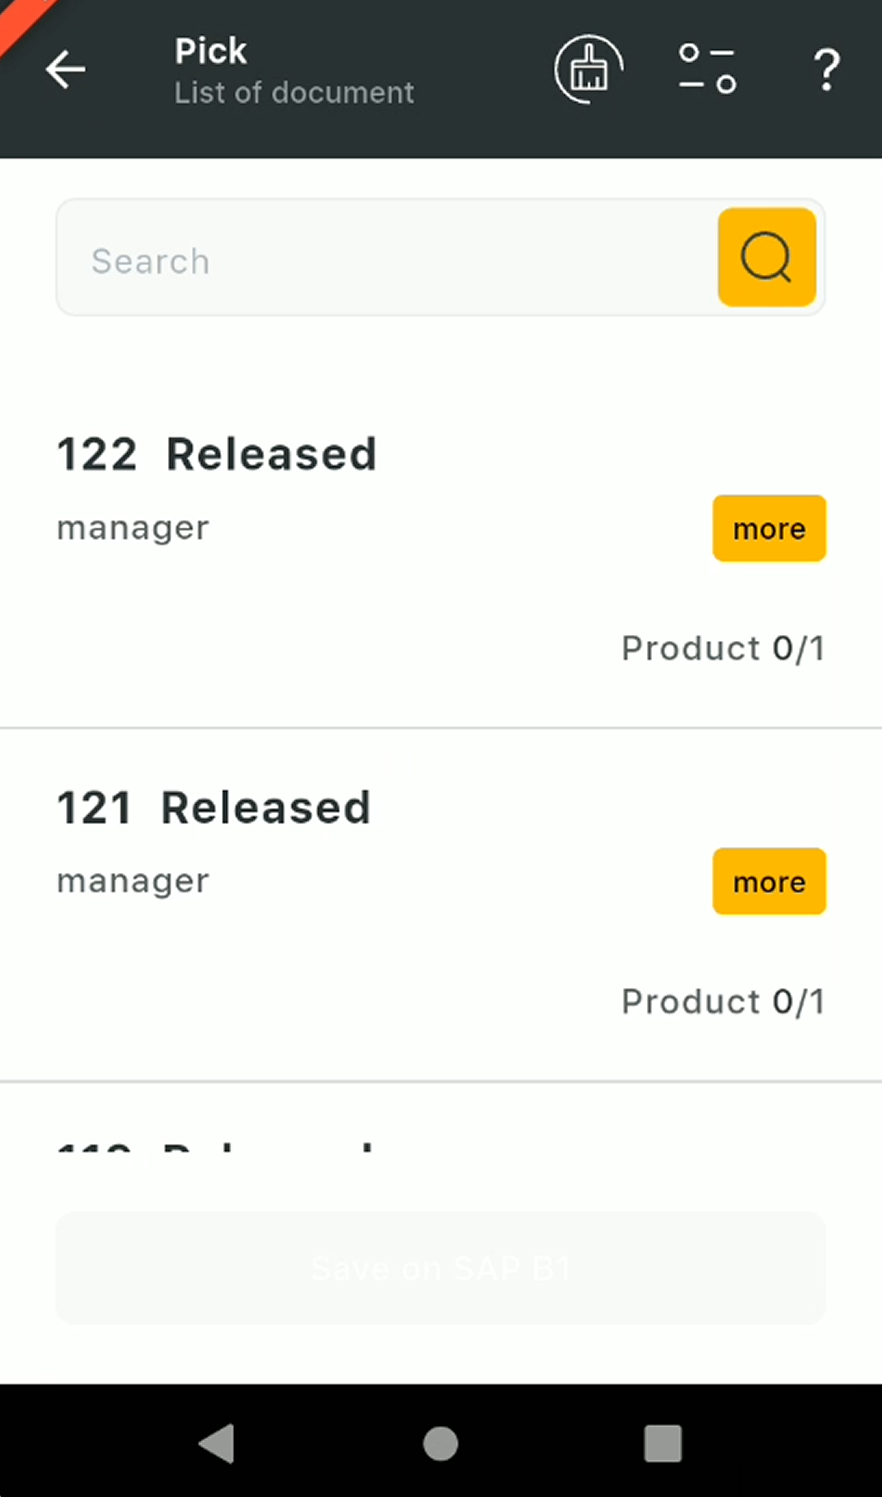The height and width of the screenshot is (1497, 882).
Task: Select the 121 Released document
Action: [x=213, y=808]
